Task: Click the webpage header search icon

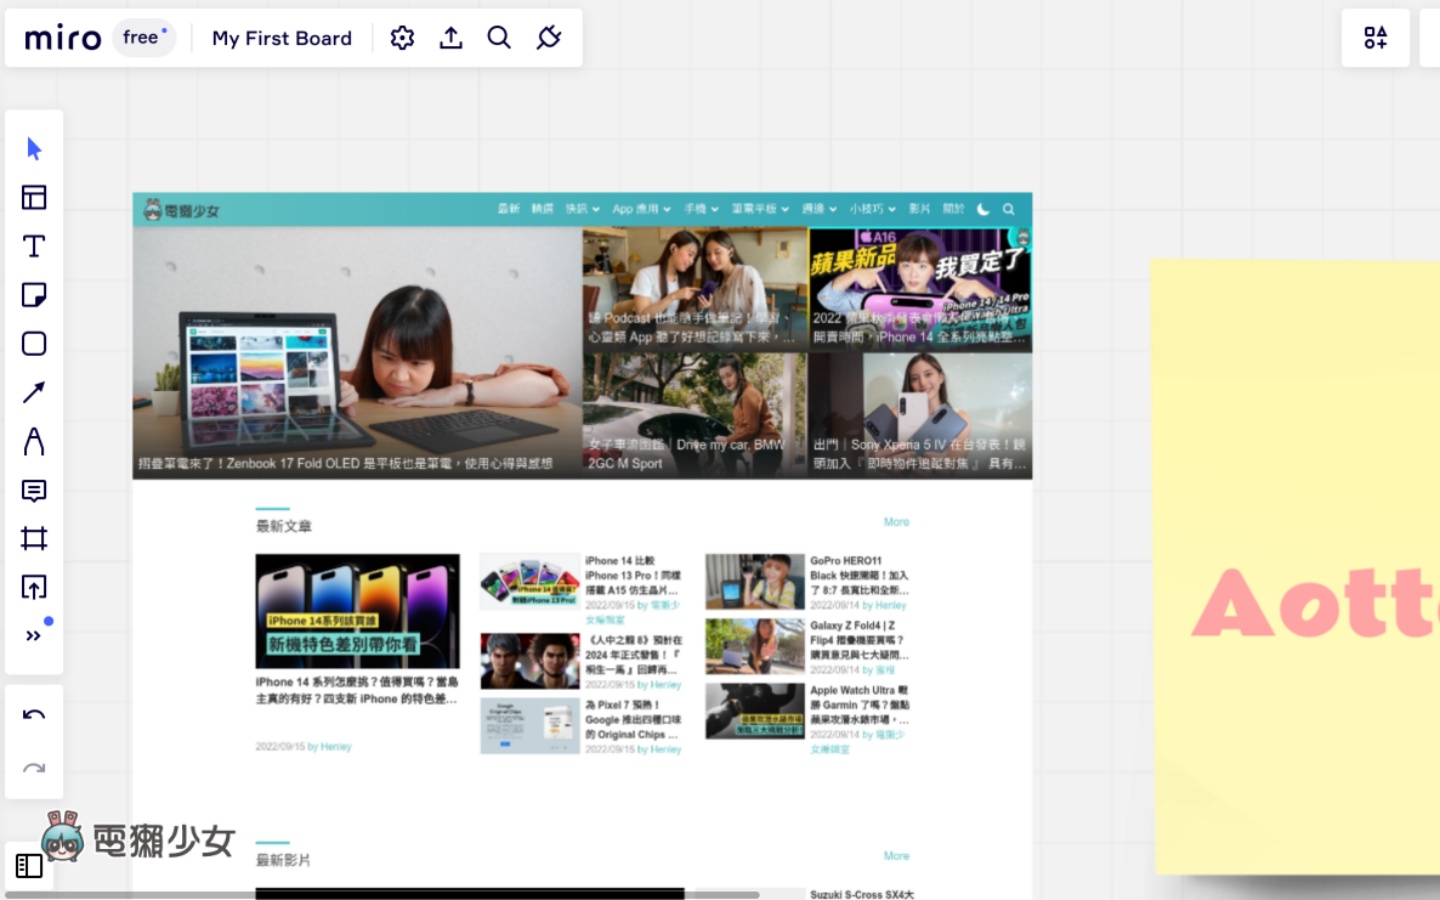Action: pos(1009,209)
